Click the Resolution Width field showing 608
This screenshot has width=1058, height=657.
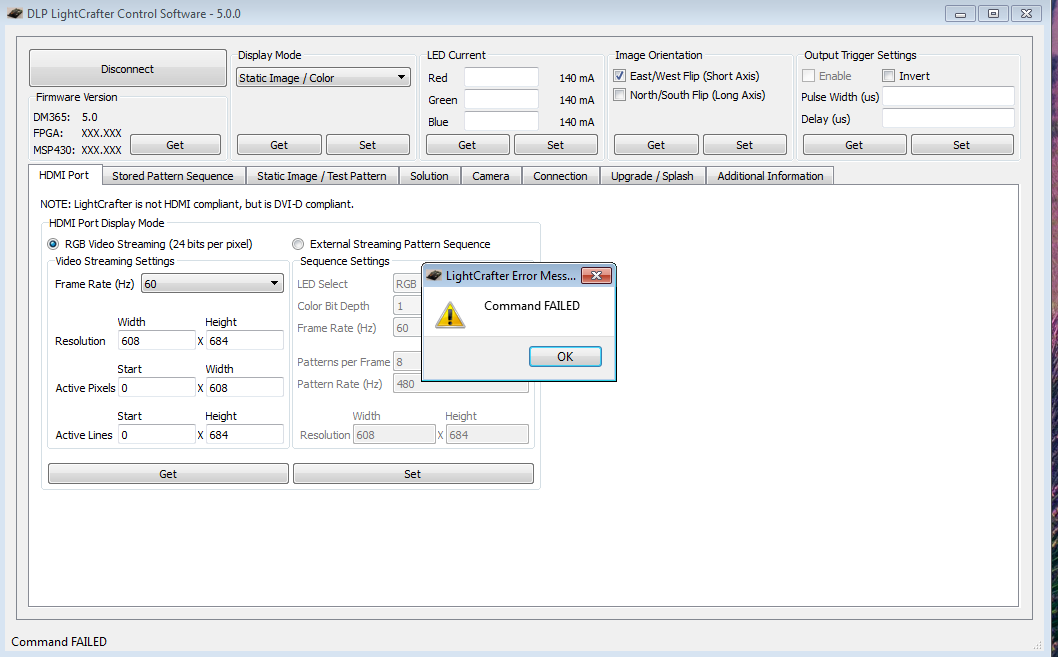(x=157, y=341)
